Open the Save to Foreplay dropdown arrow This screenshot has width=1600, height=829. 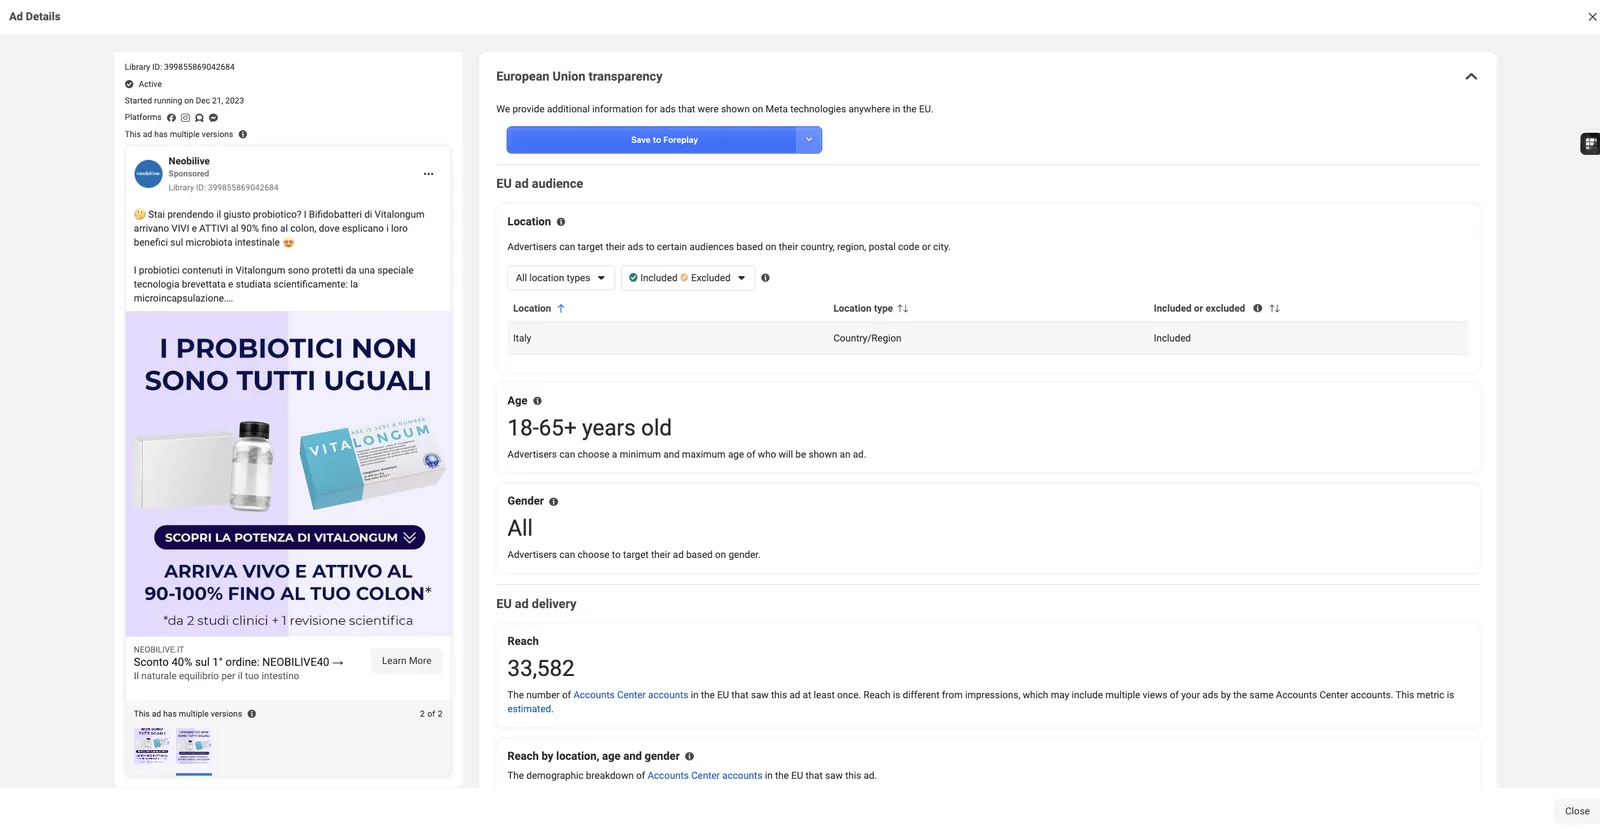(x=809, y=140)
